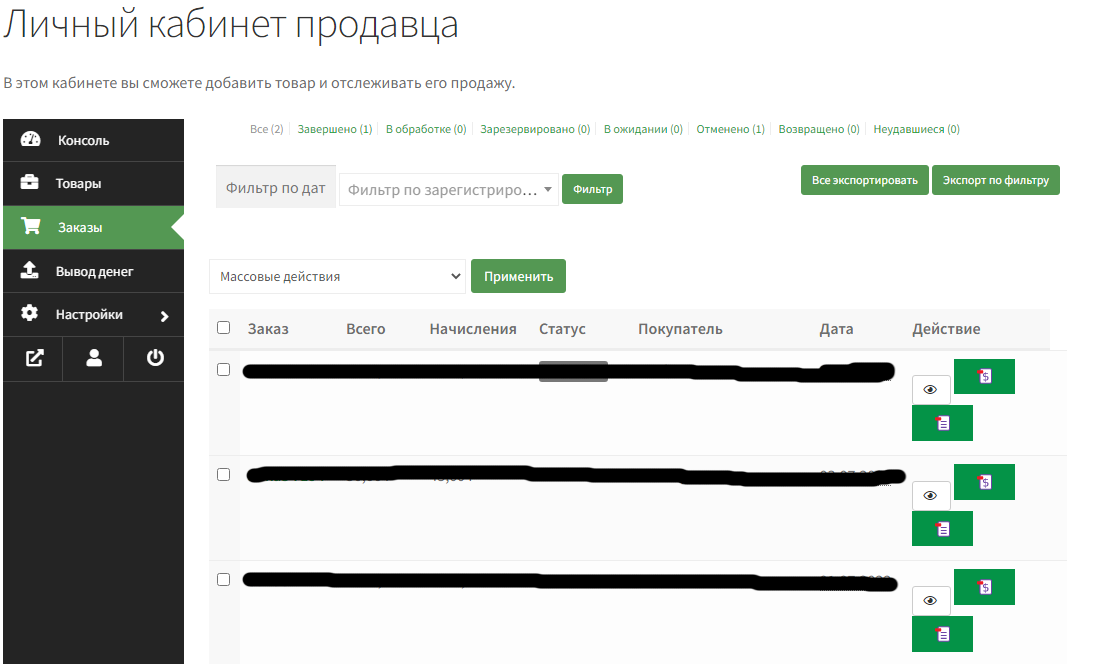Toggle the select-all checkbox in table header
1096x664 pixels.
tap(223, 328)
